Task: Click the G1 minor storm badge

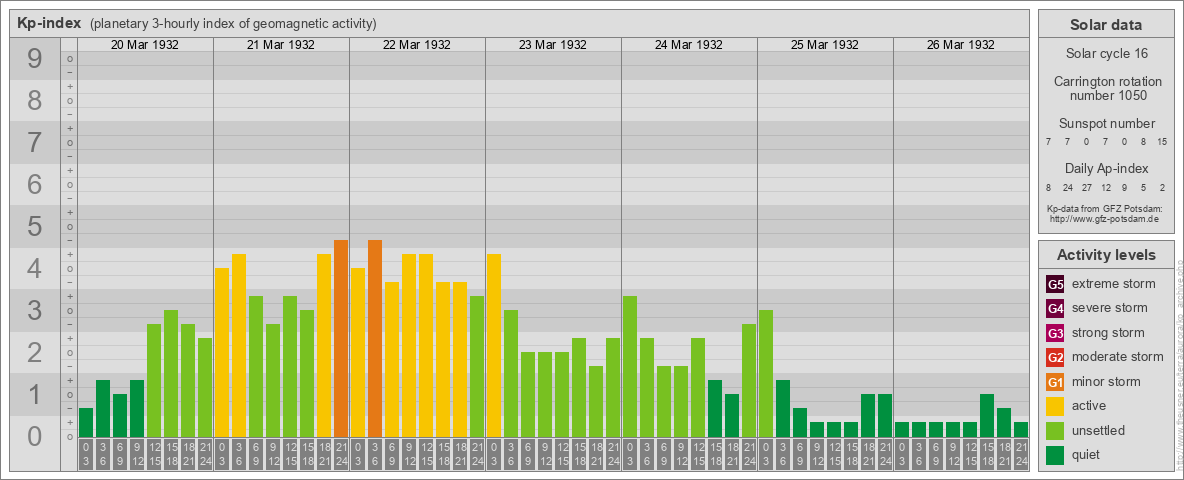Action: pyautogui.click(x=1055, y=382)
